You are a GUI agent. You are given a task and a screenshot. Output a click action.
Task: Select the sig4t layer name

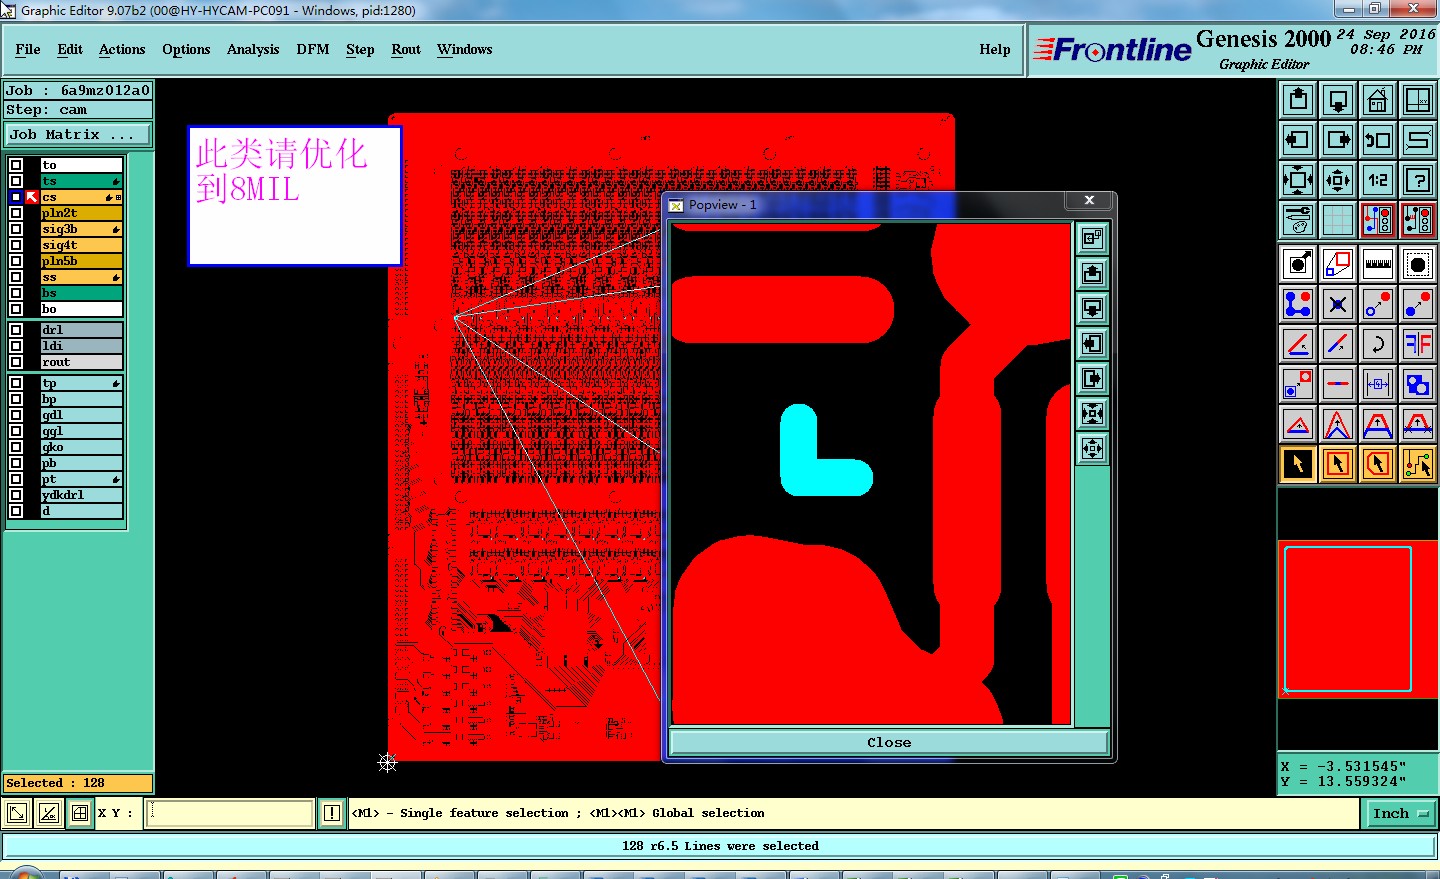(81, 245)
